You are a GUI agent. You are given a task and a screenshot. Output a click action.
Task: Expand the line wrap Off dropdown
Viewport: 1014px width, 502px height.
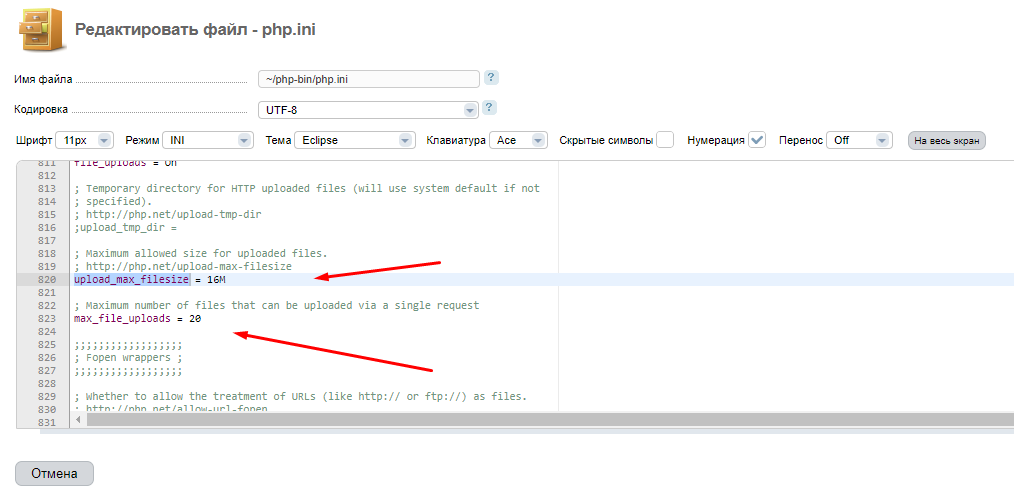click(x=858, y=140)
